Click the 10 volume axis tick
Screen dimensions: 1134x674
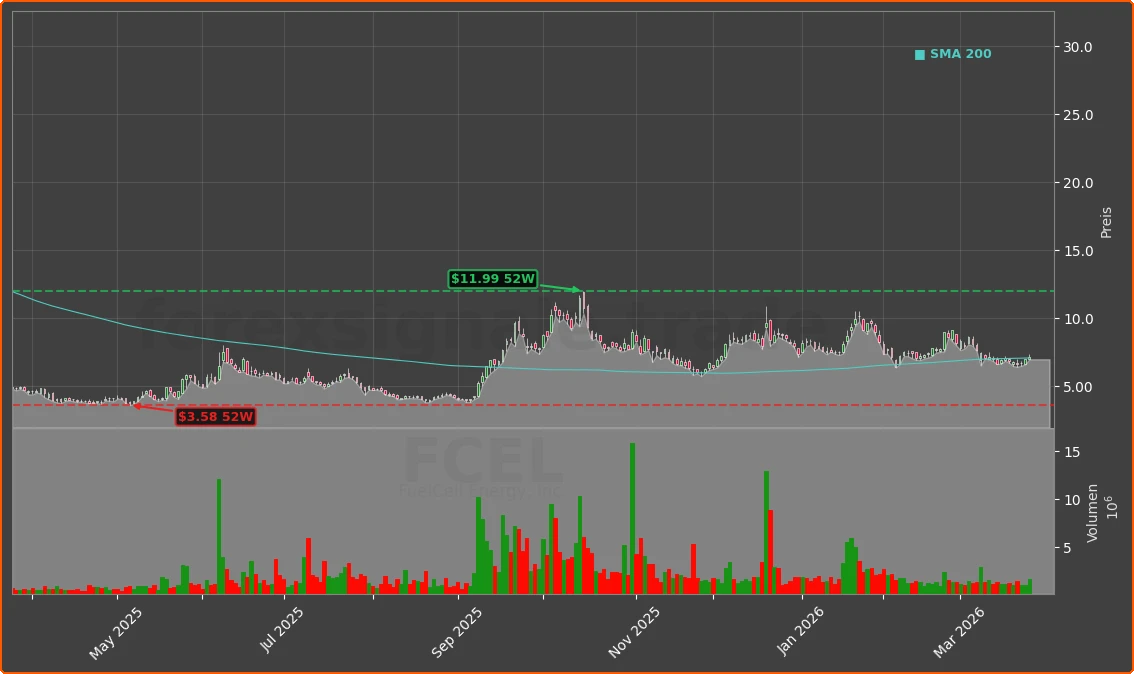click(x=1072, y=500)
